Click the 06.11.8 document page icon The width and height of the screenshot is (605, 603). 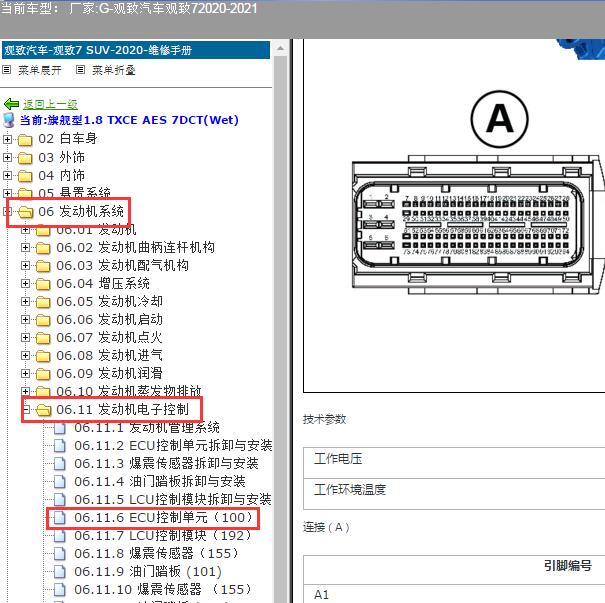point(60,554)
